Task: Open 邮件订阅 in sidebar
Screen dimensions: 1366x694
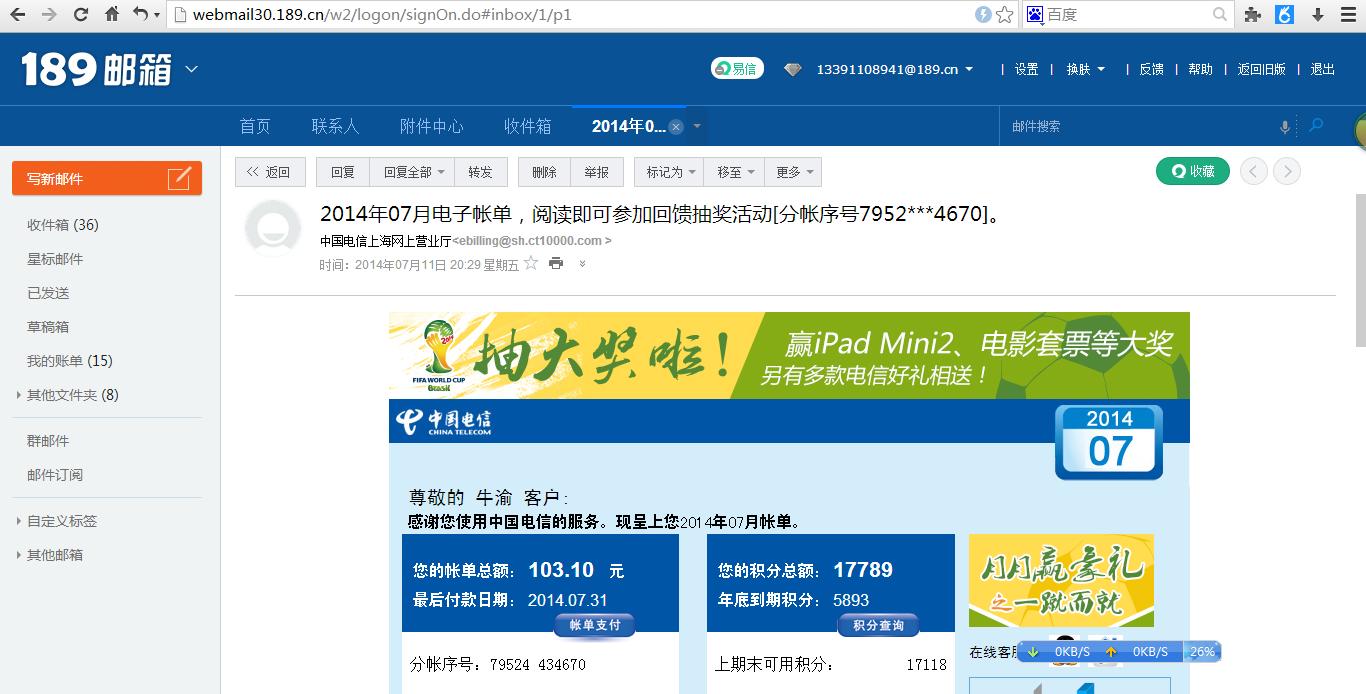Action: [55, 475]
